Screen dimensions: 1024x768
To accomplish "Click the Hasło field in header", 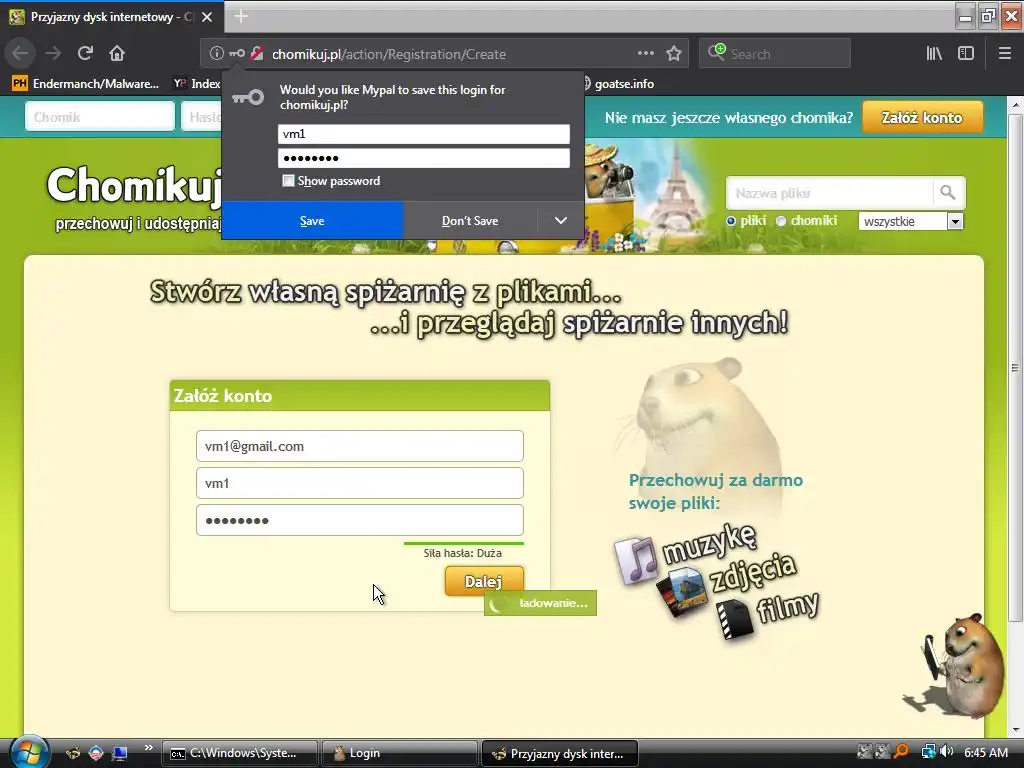I will pos(202,117).
